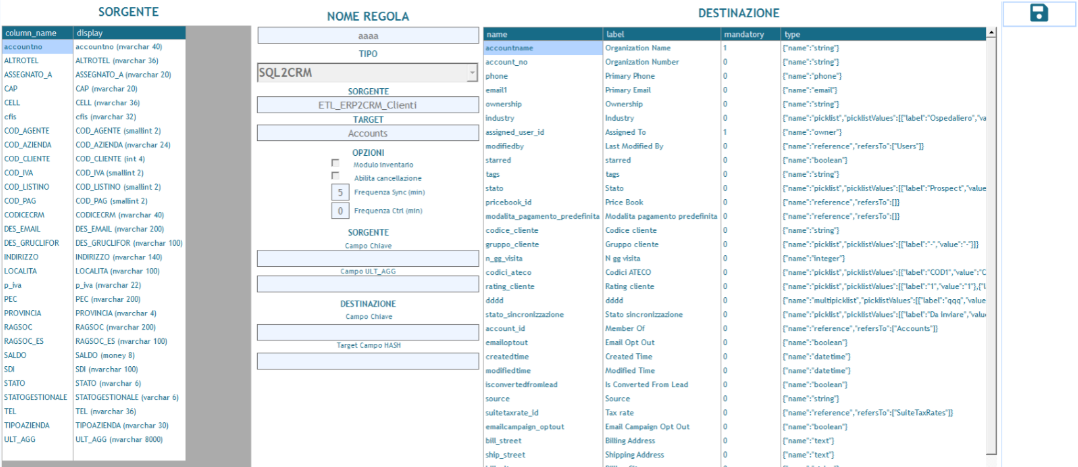Click the 'Codici ATECO' label cell
Image resolution: width=1078 pixels, height=467 pixels.
point(661,272)
